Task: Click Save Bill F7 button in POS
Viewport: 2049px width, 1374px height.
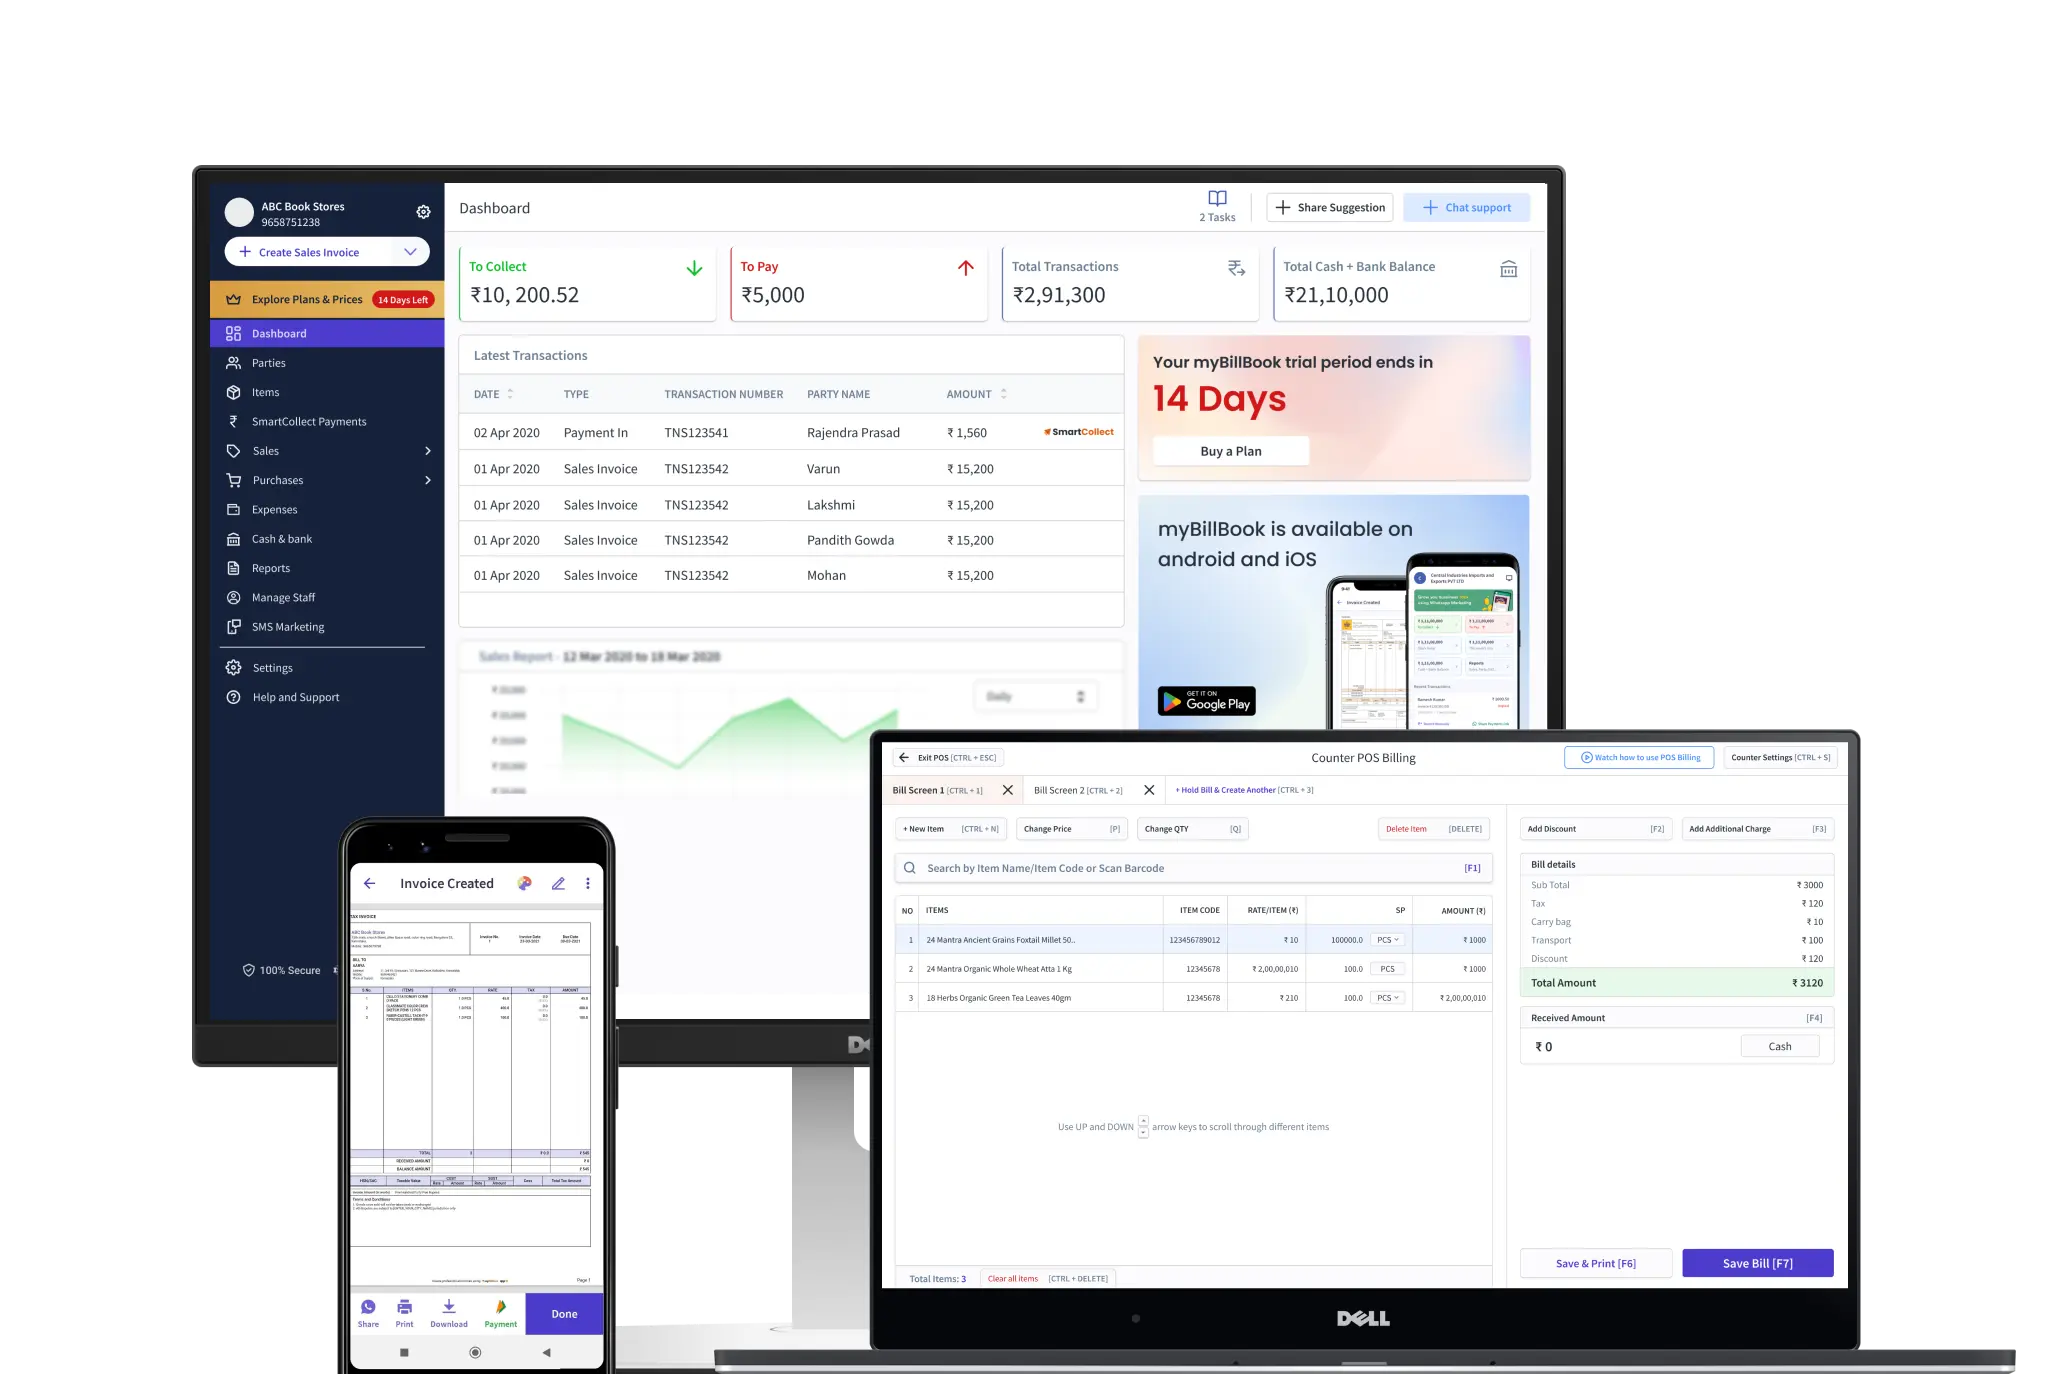Action: click(1756, 1262)
